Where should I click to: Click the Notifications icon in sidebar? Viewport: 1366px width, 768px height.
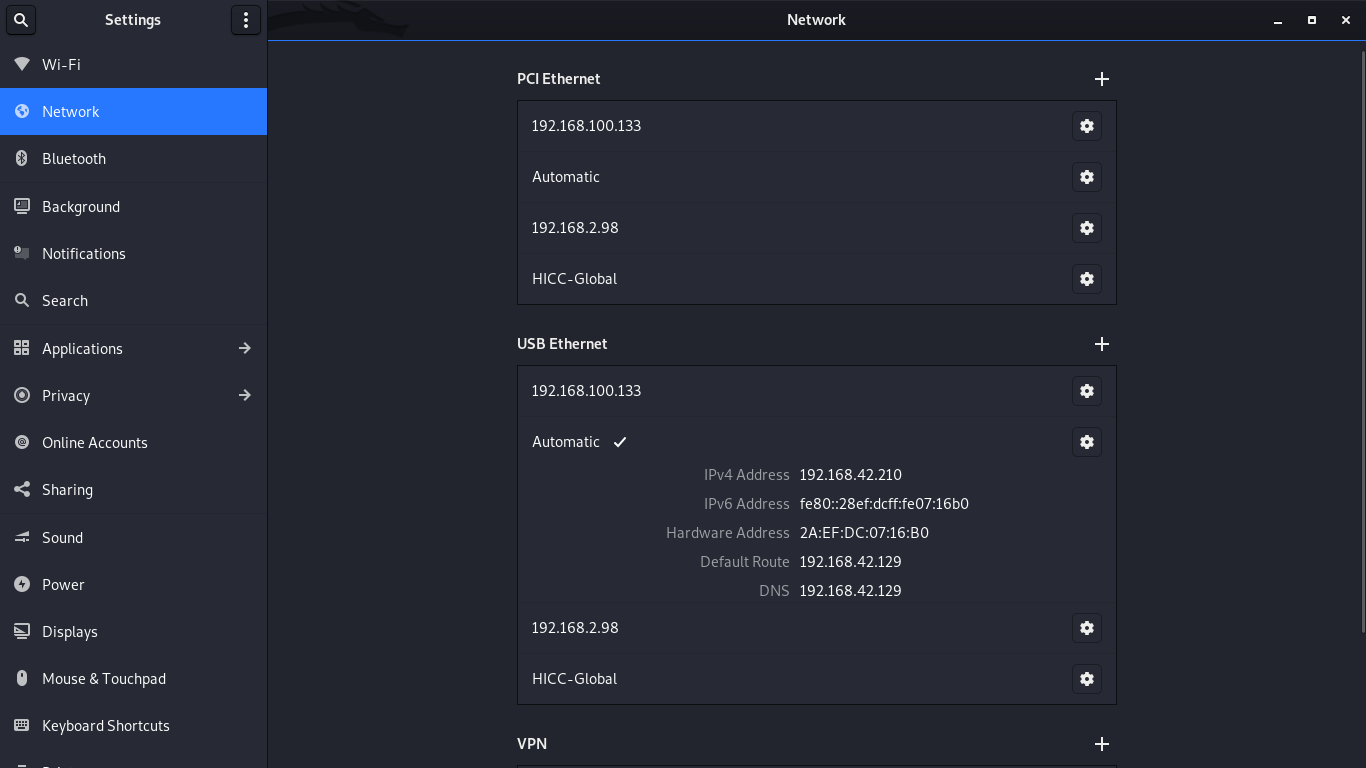click(x=22, y=253)
